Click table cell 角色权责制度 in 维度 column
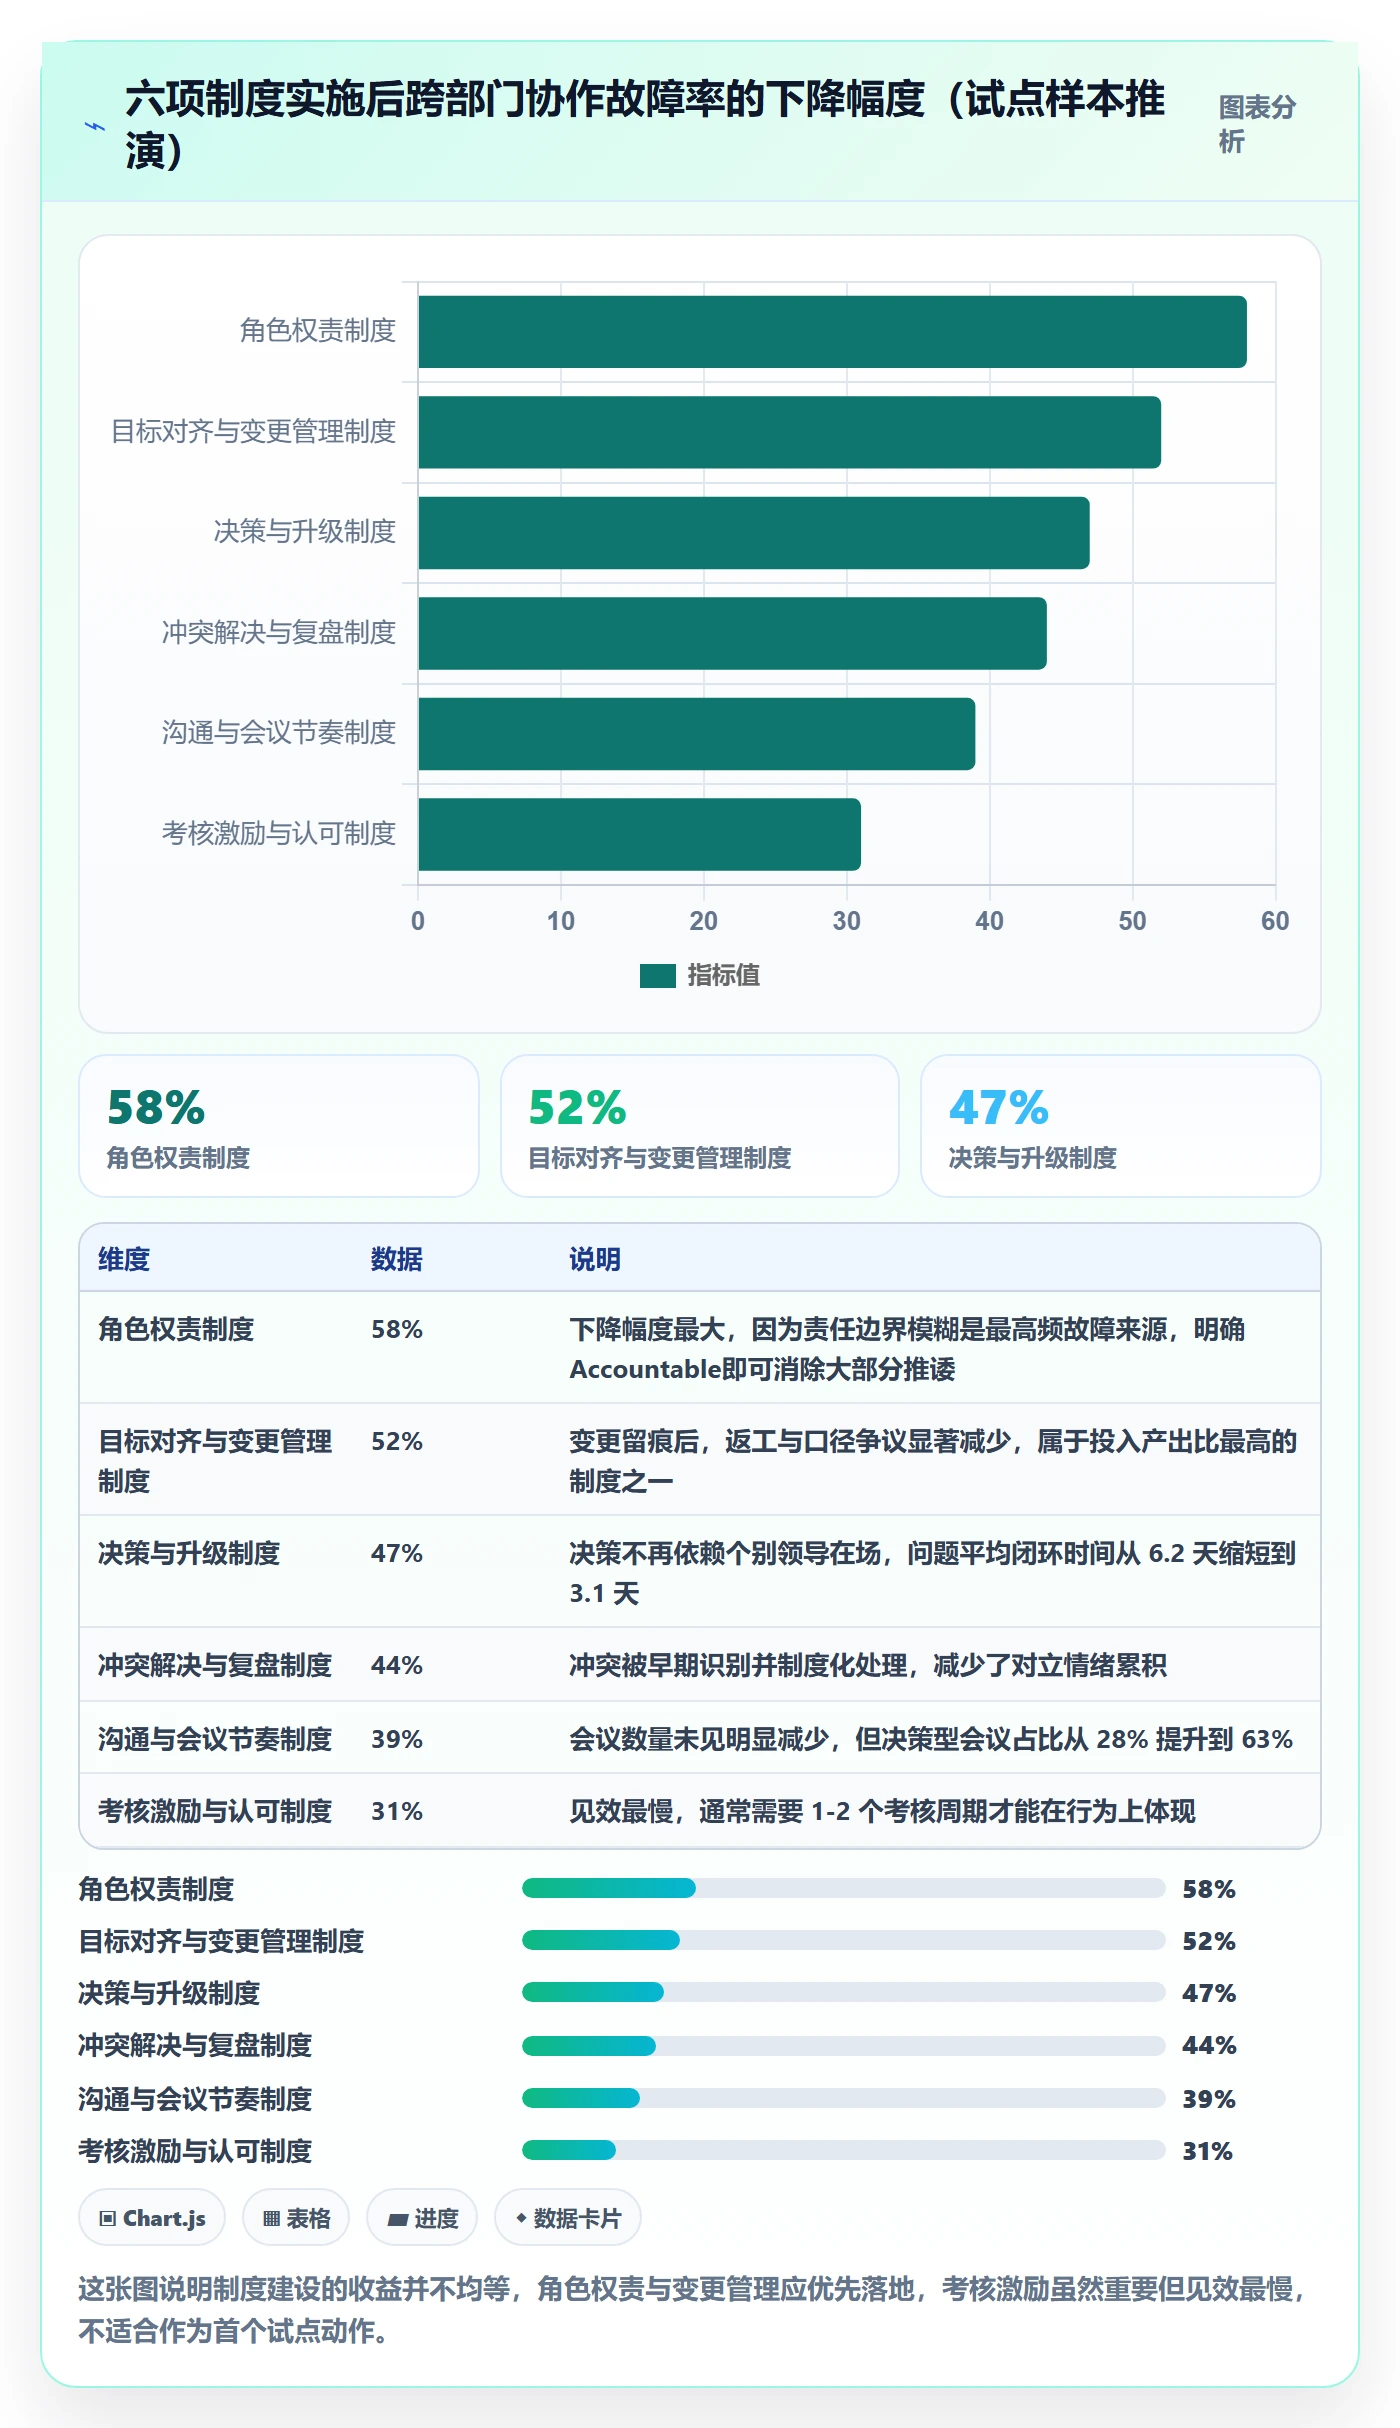 (x=176, y=1329)
